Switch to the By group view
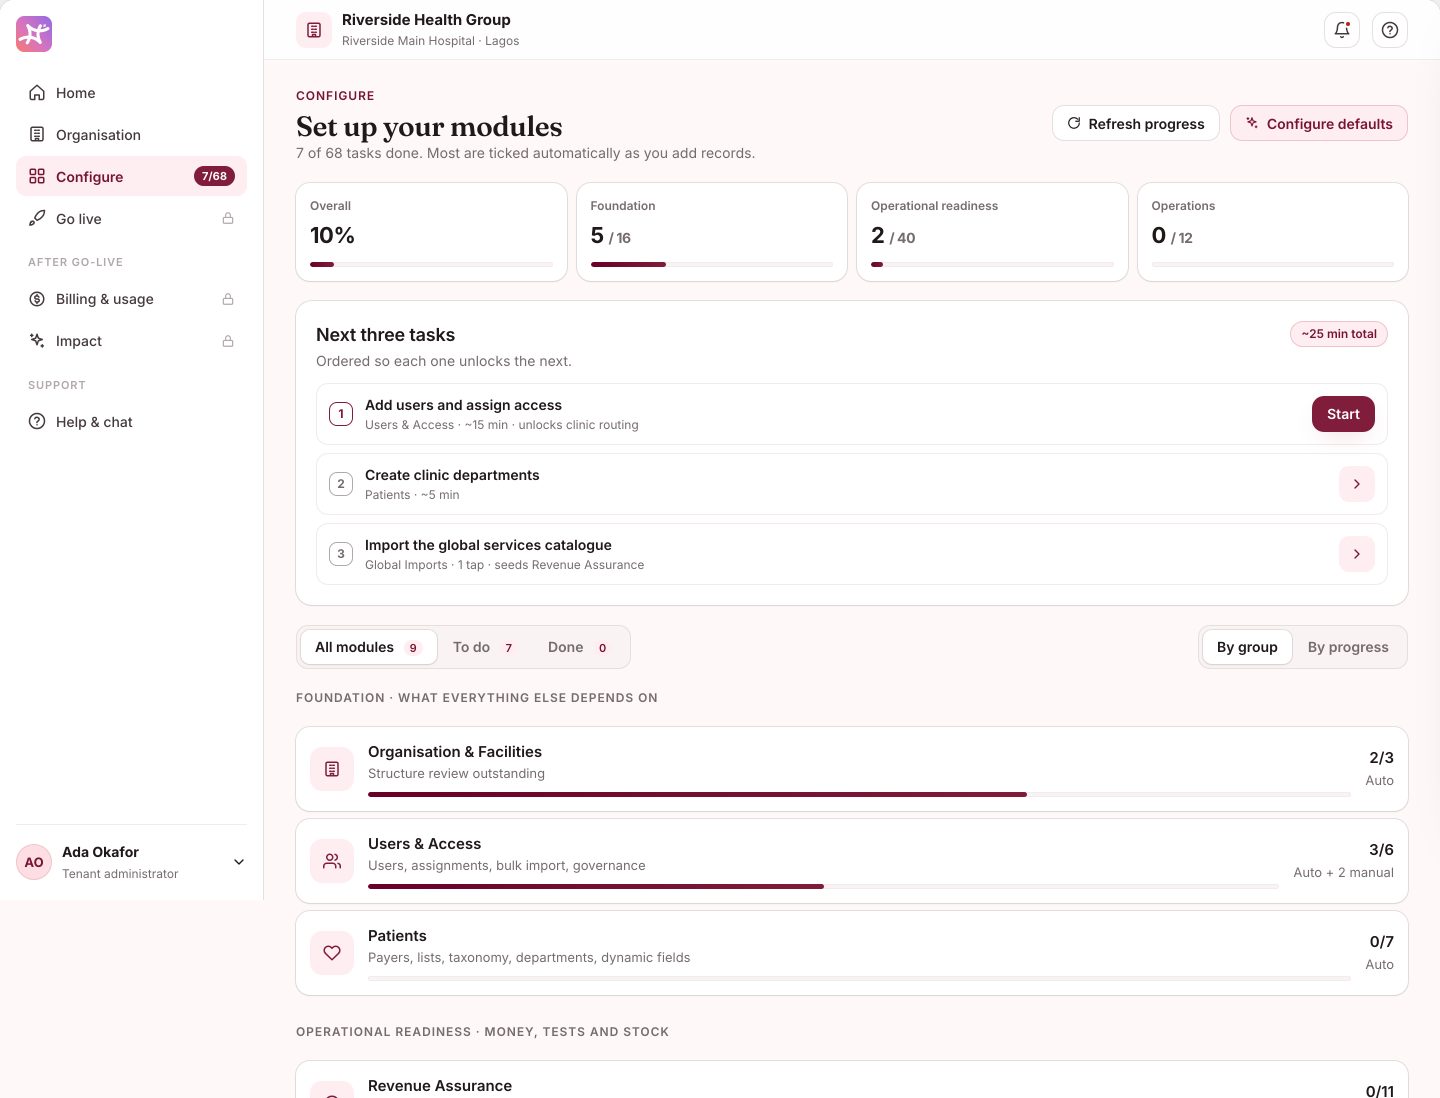 [1247, 647]
